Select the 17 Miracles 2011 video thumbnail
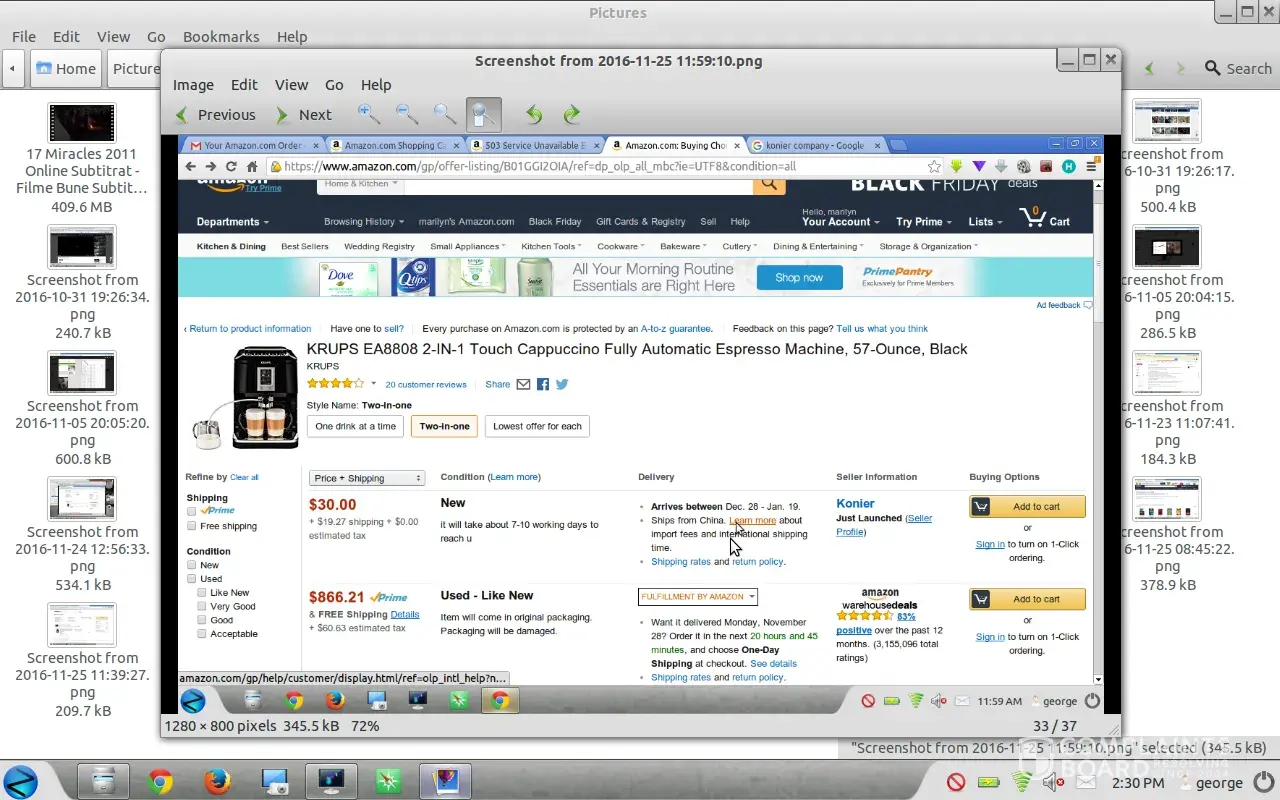The image size is (1280, 800). coord(82,122)
